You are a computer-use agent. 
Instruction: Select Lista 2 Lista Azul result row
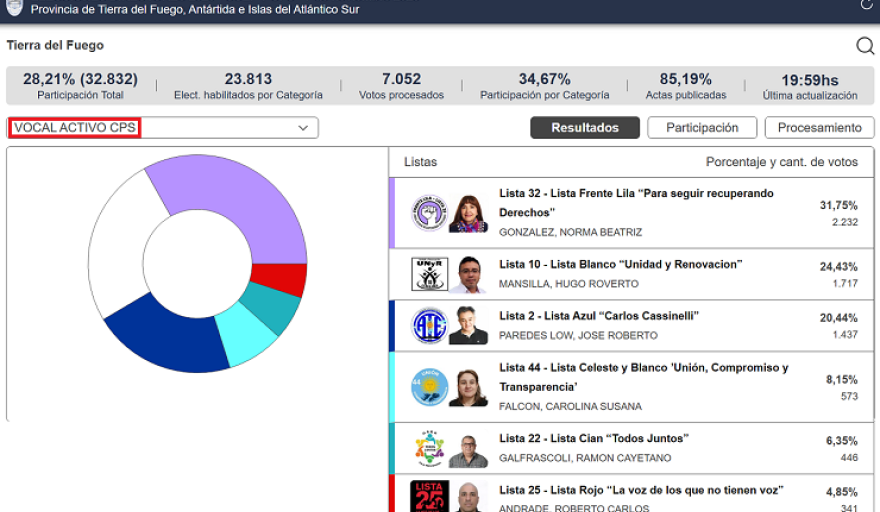point(630,326)
